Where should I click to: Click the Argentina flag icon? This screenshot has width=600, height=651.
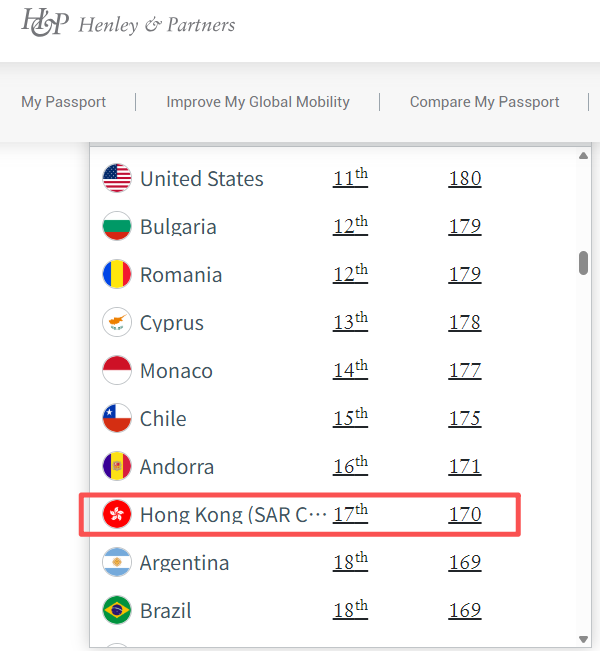coord(117,563)
